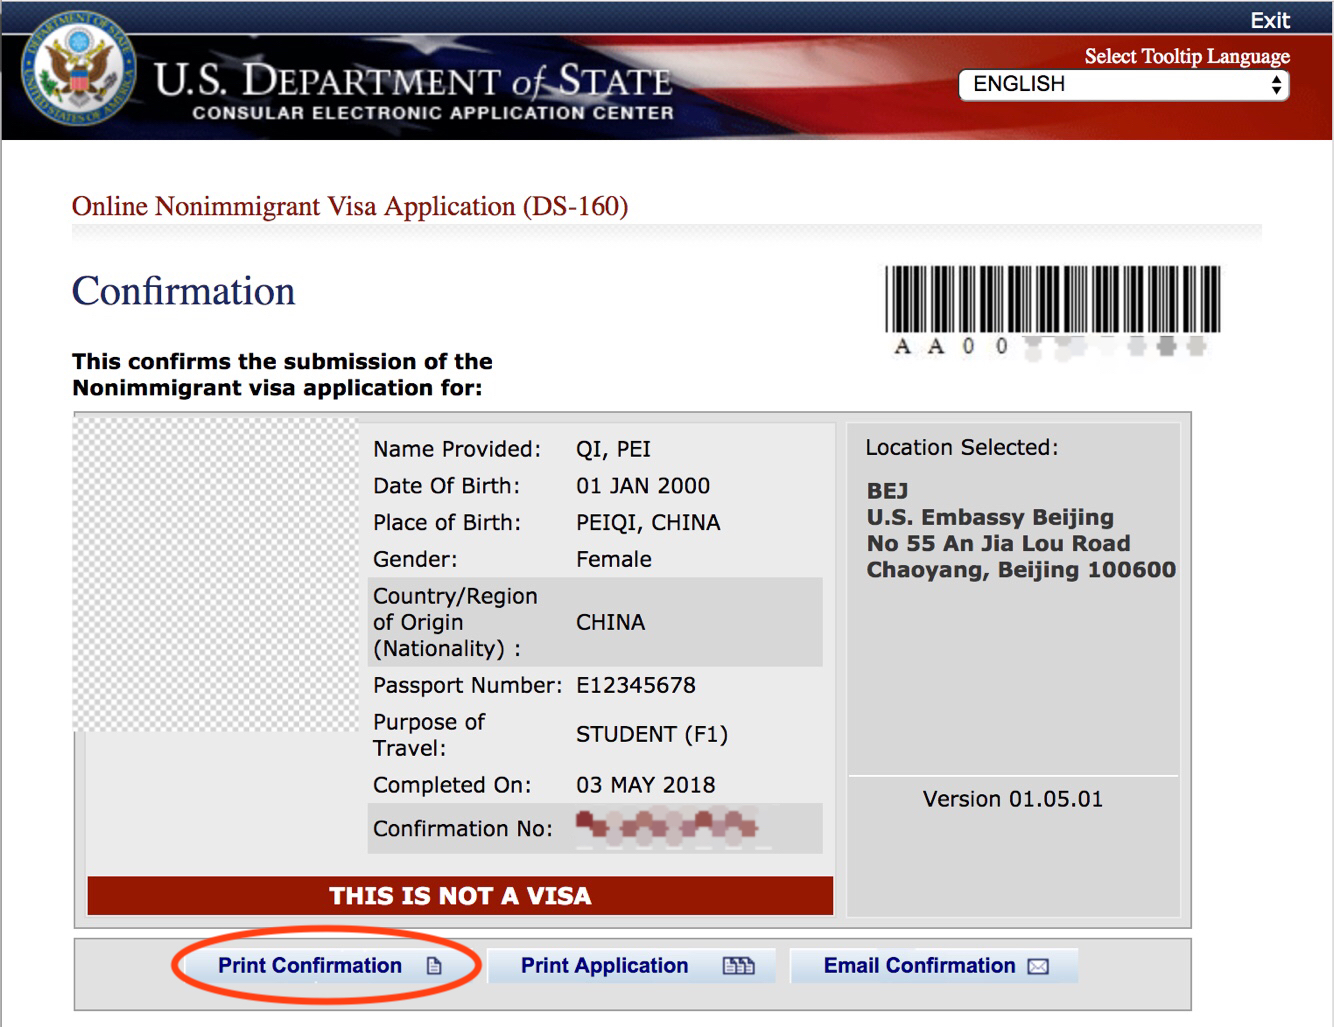Select the birth date "01 JAN 2000"
Viewport: 1334px width, 1027px height.
click(643, 486)
